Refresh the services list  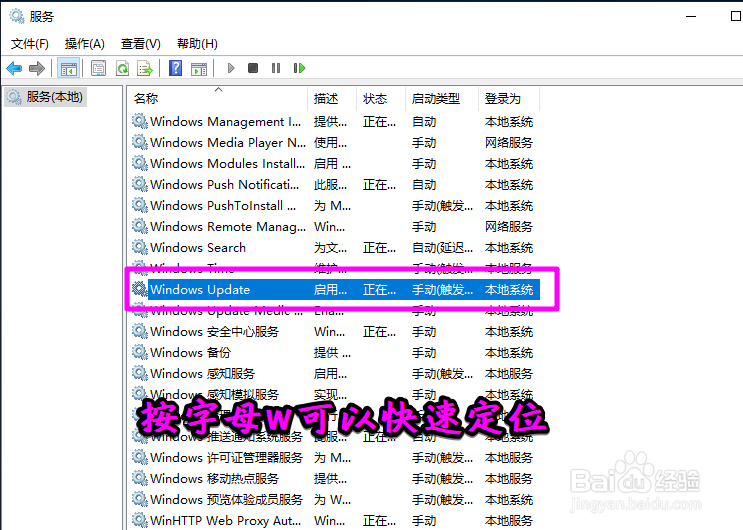pyautogui.click(x=123, y=68)
